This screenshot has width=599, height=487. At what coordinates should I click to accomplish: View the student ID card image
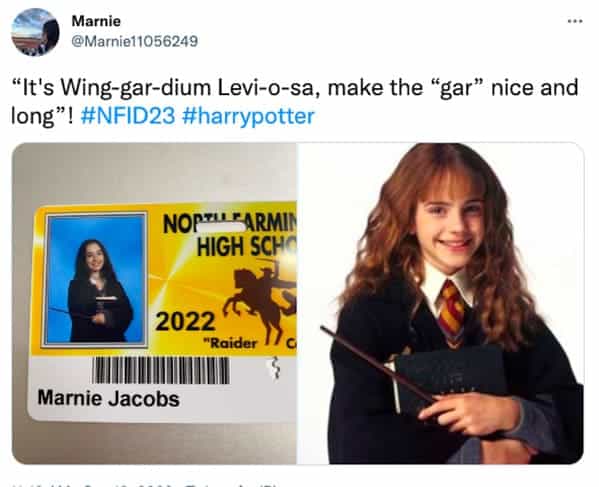pyautogui.click(x=154, y=304)
